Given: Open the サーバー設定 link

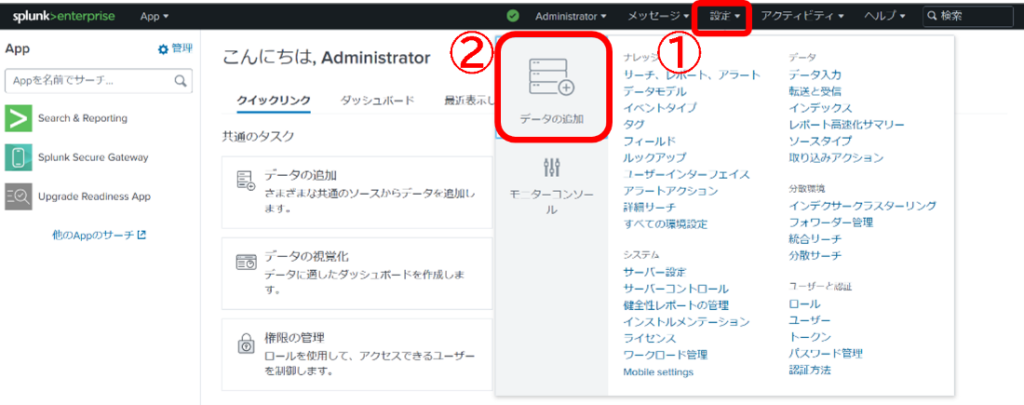Looking at the screenshot, I should coord(655,272).
